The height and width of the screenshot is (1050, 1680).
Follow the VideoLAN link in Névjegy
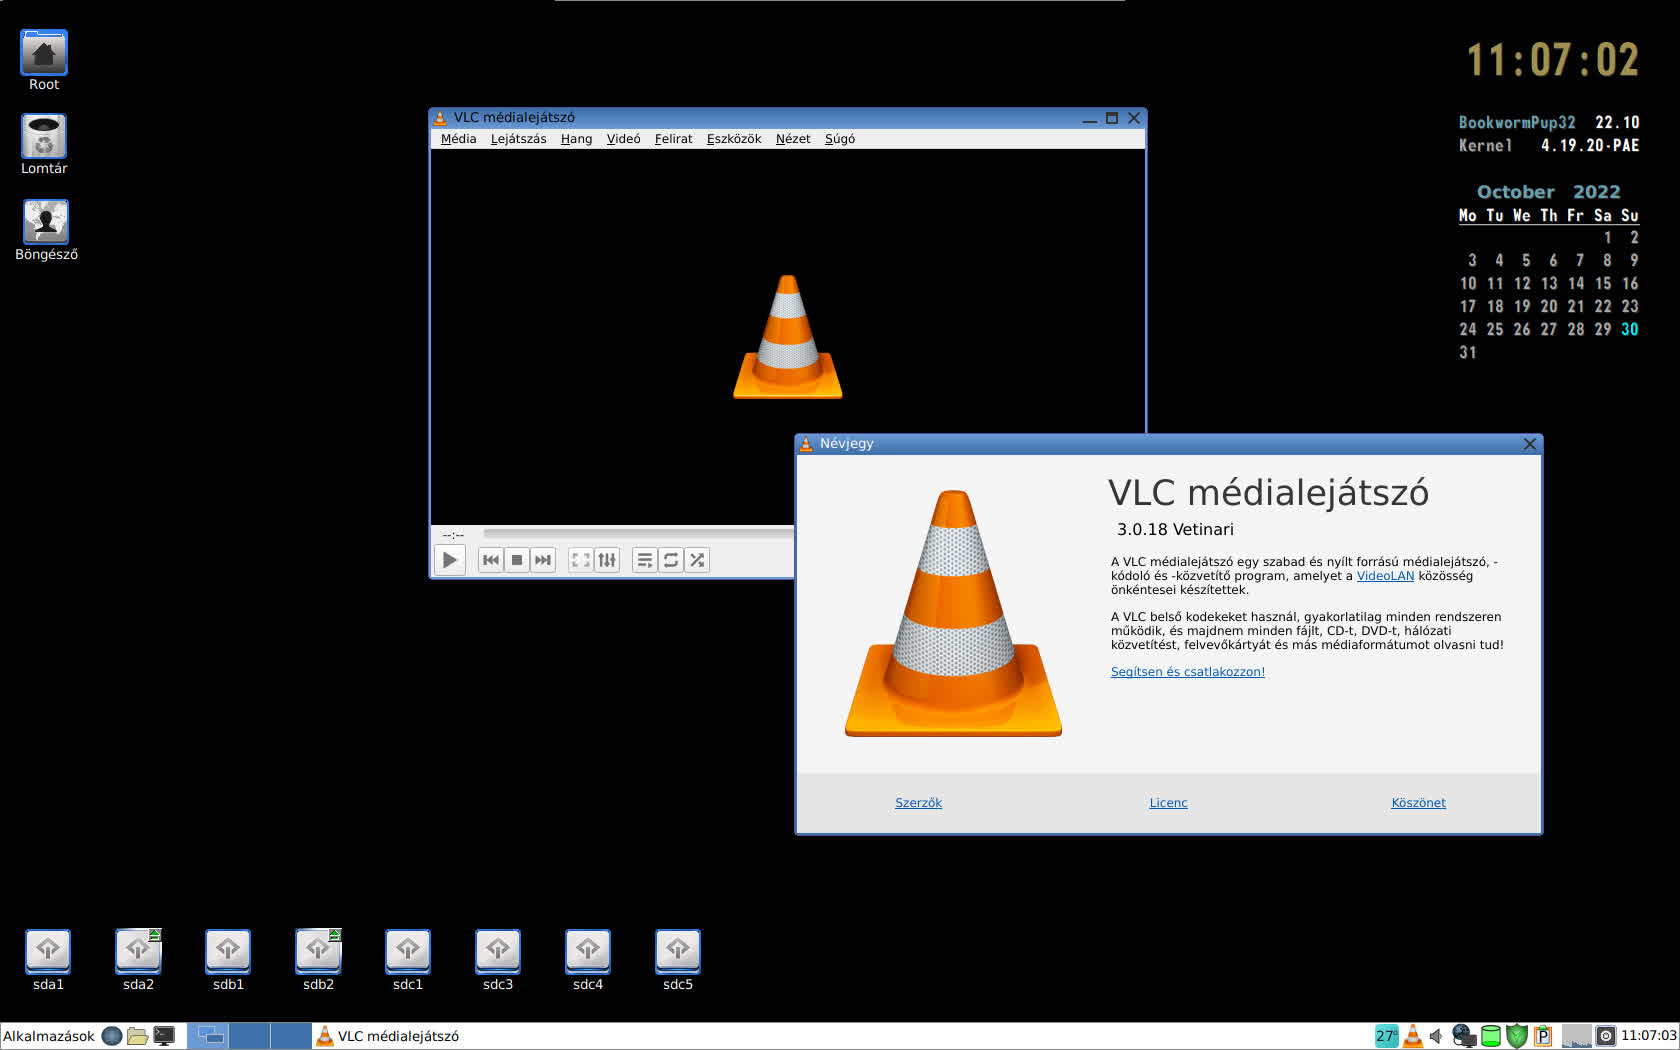(x=1385, y=576)
